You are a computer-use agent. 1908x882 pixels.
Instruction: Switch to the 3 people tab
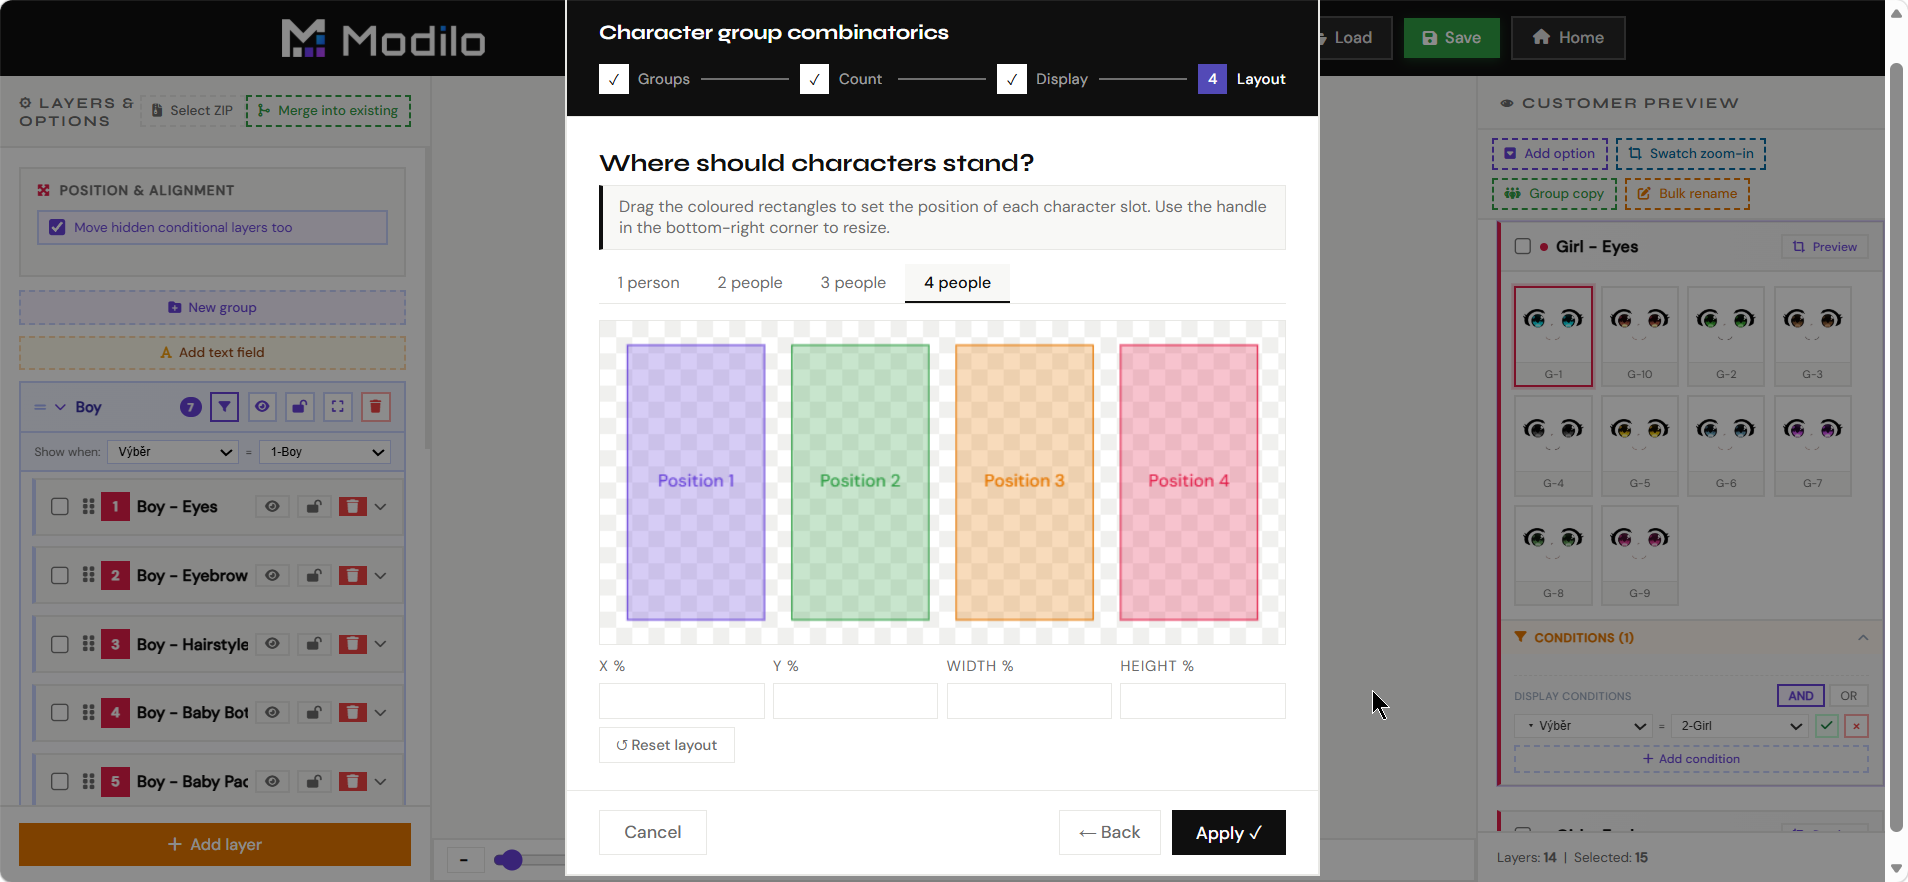(853, 283)
